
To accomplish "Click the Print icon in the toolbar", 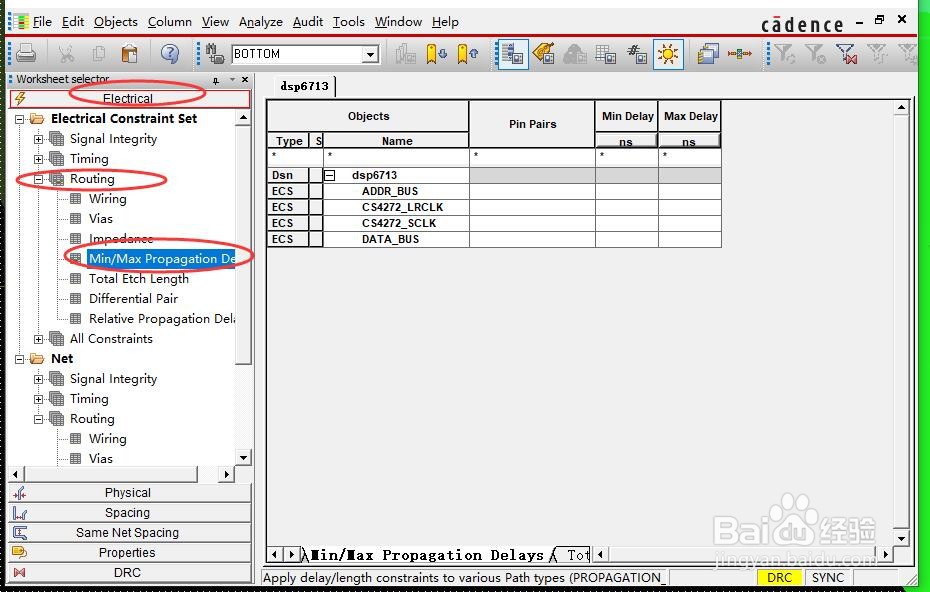I will coord(26,54).
